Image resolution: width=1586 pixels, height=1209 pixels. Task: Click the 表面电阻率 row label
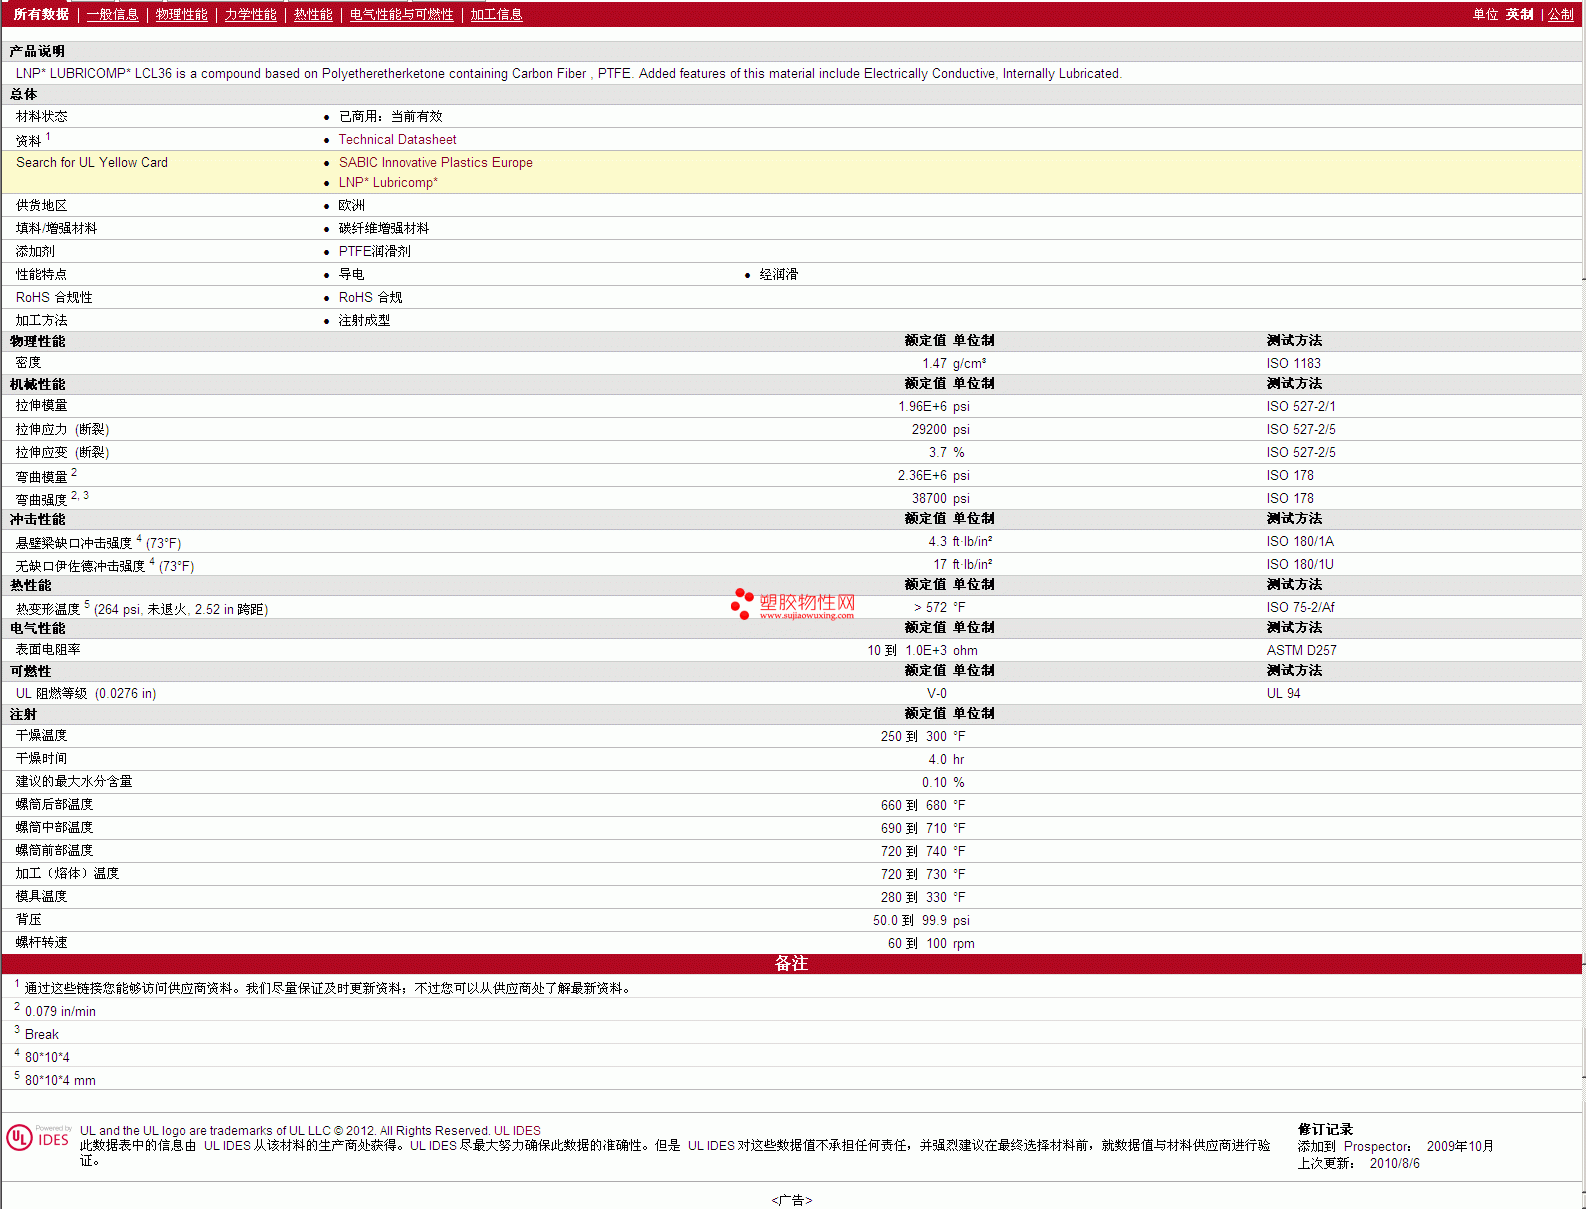[48, 649]
